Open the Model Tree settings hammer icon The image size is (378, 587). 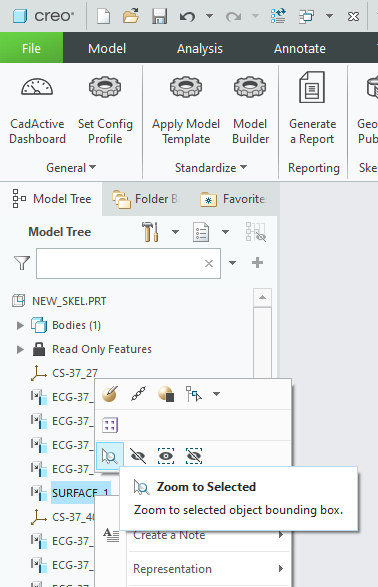[x=150, y=232]
